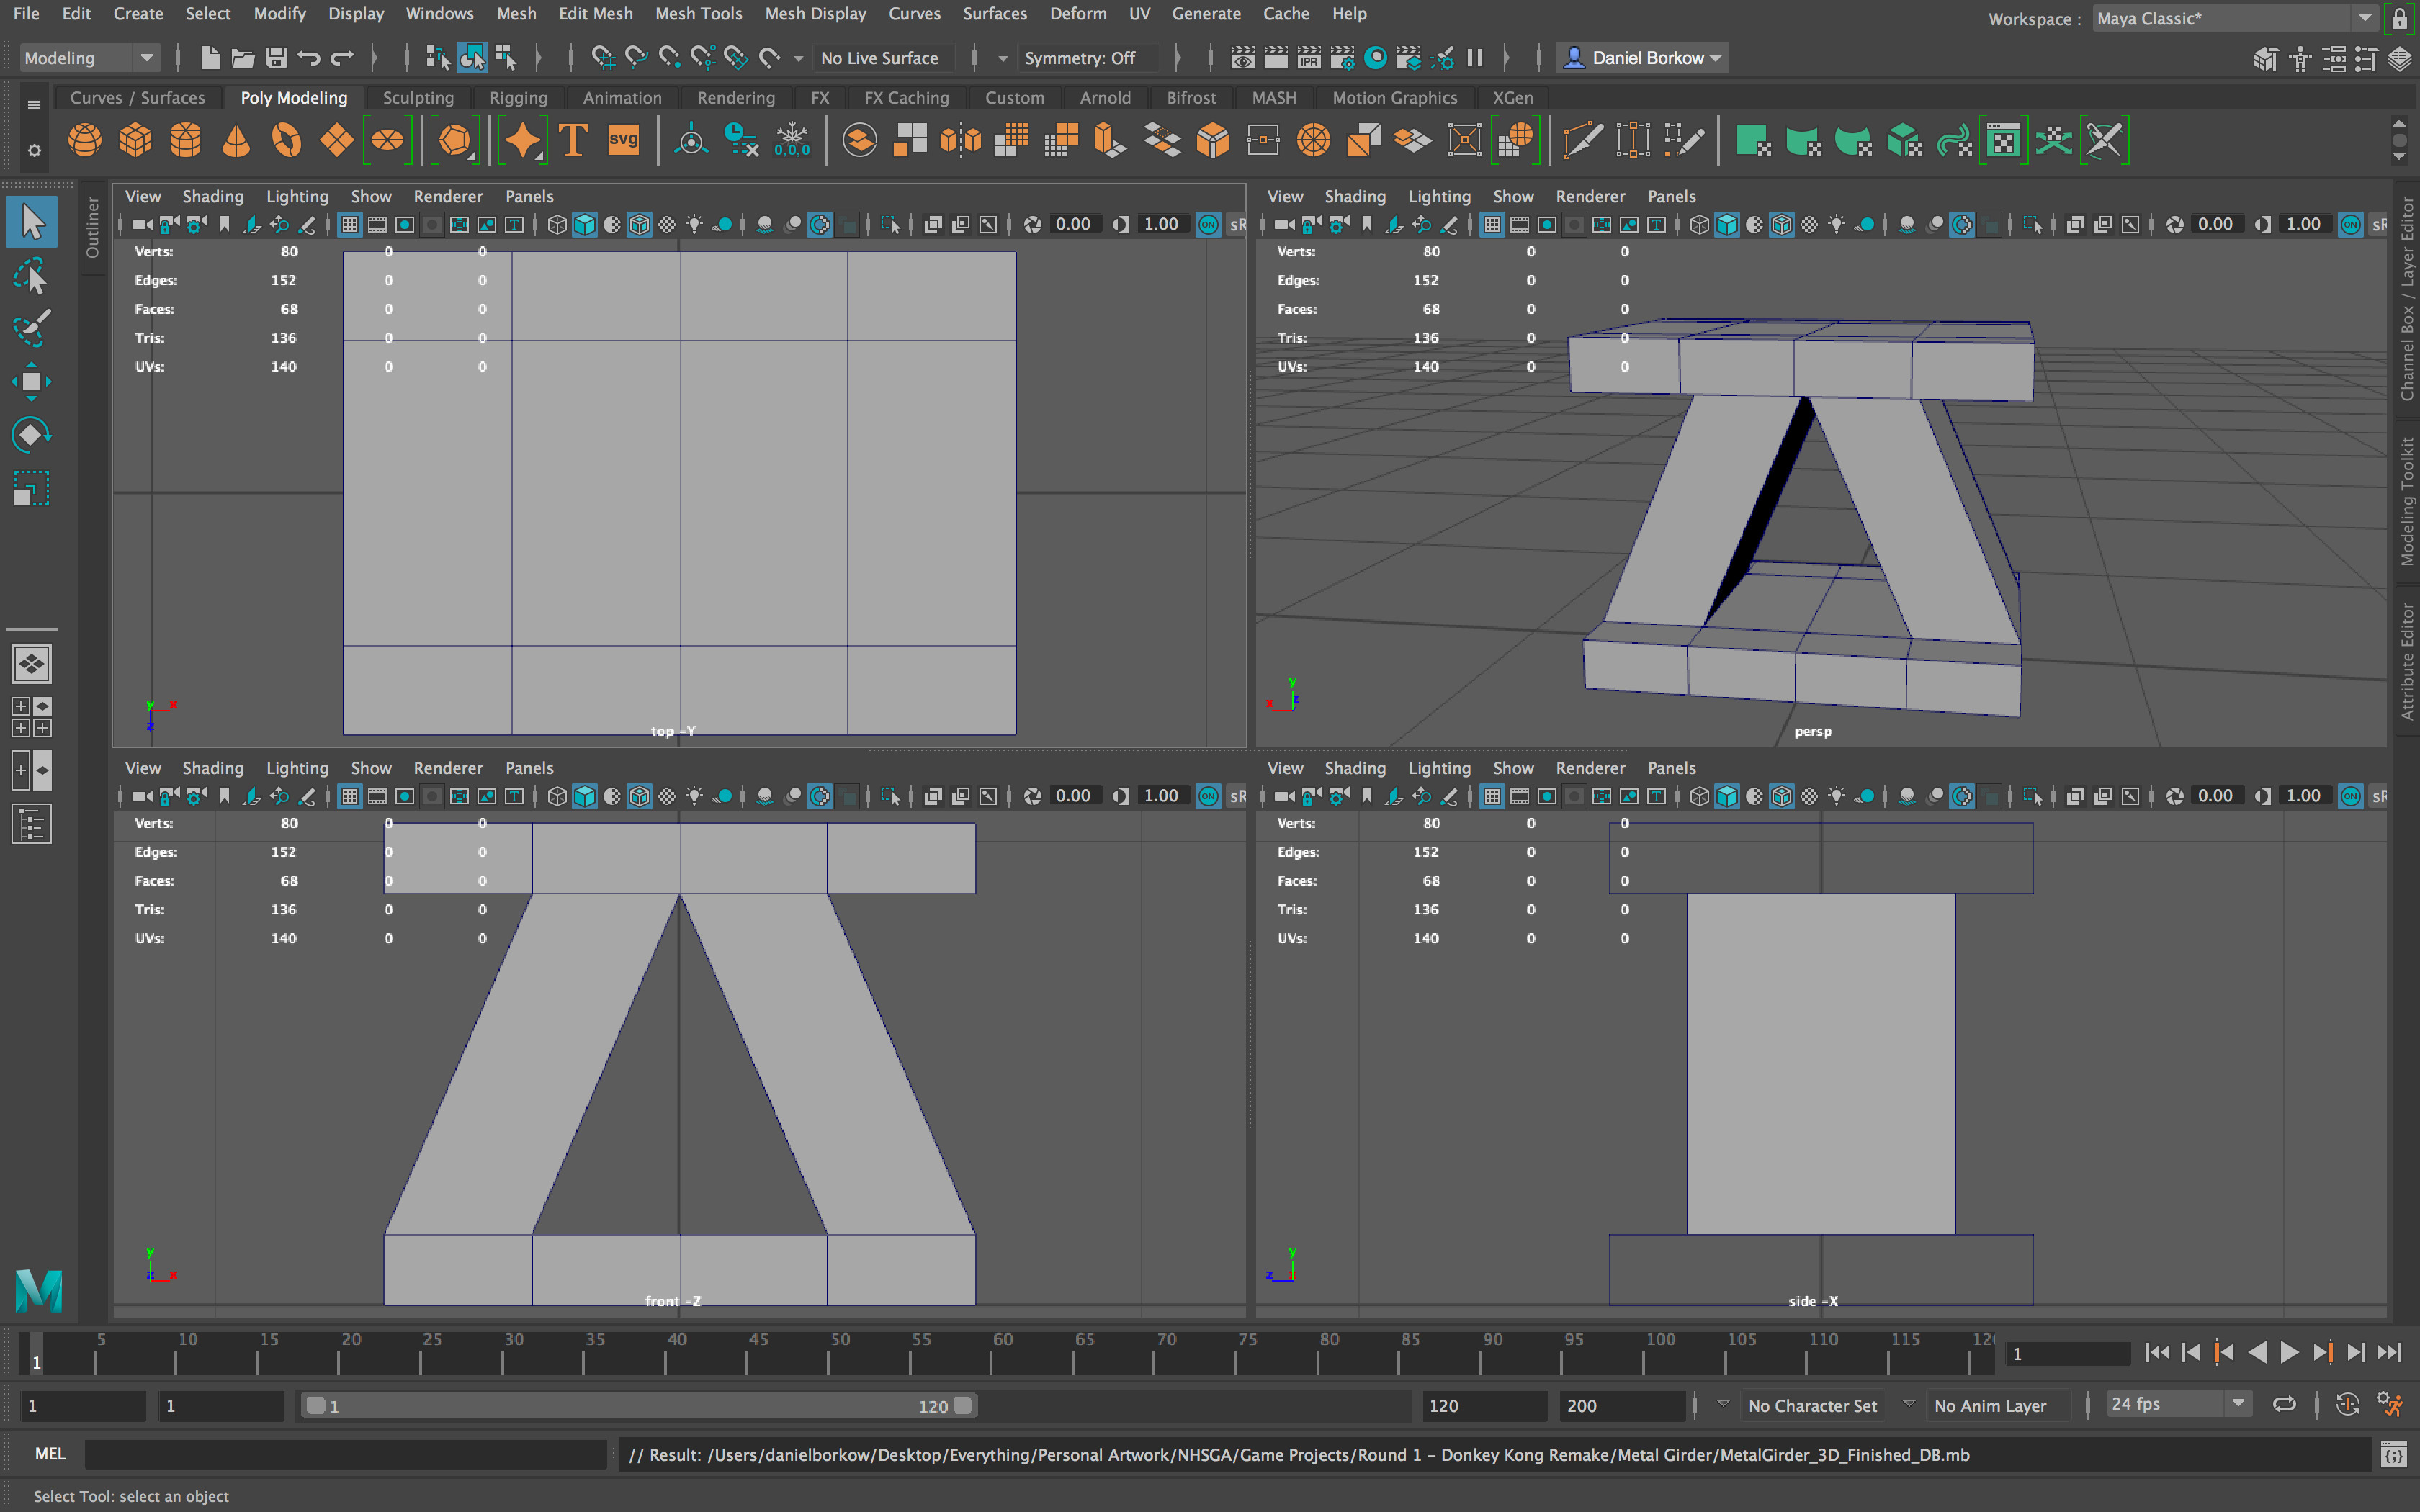Click the time range slider bar
The width and height of the screenshot is (2420, 1512).
coord(638,1405)
